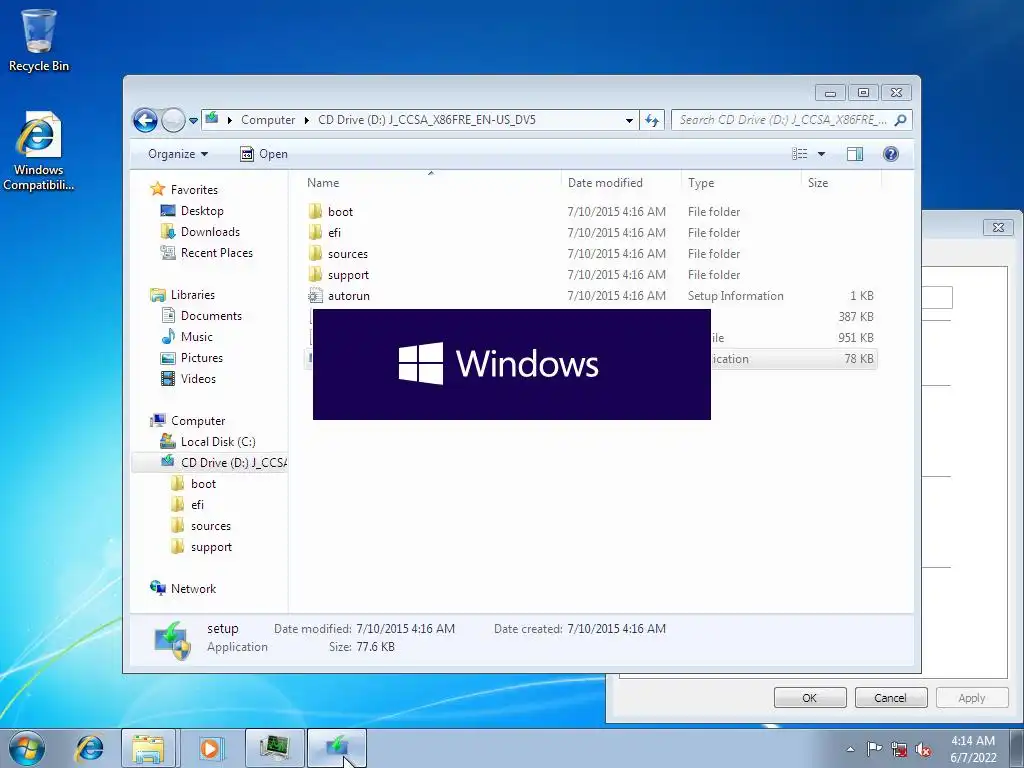Show hidden tray icons arrow

coord(850,749)
